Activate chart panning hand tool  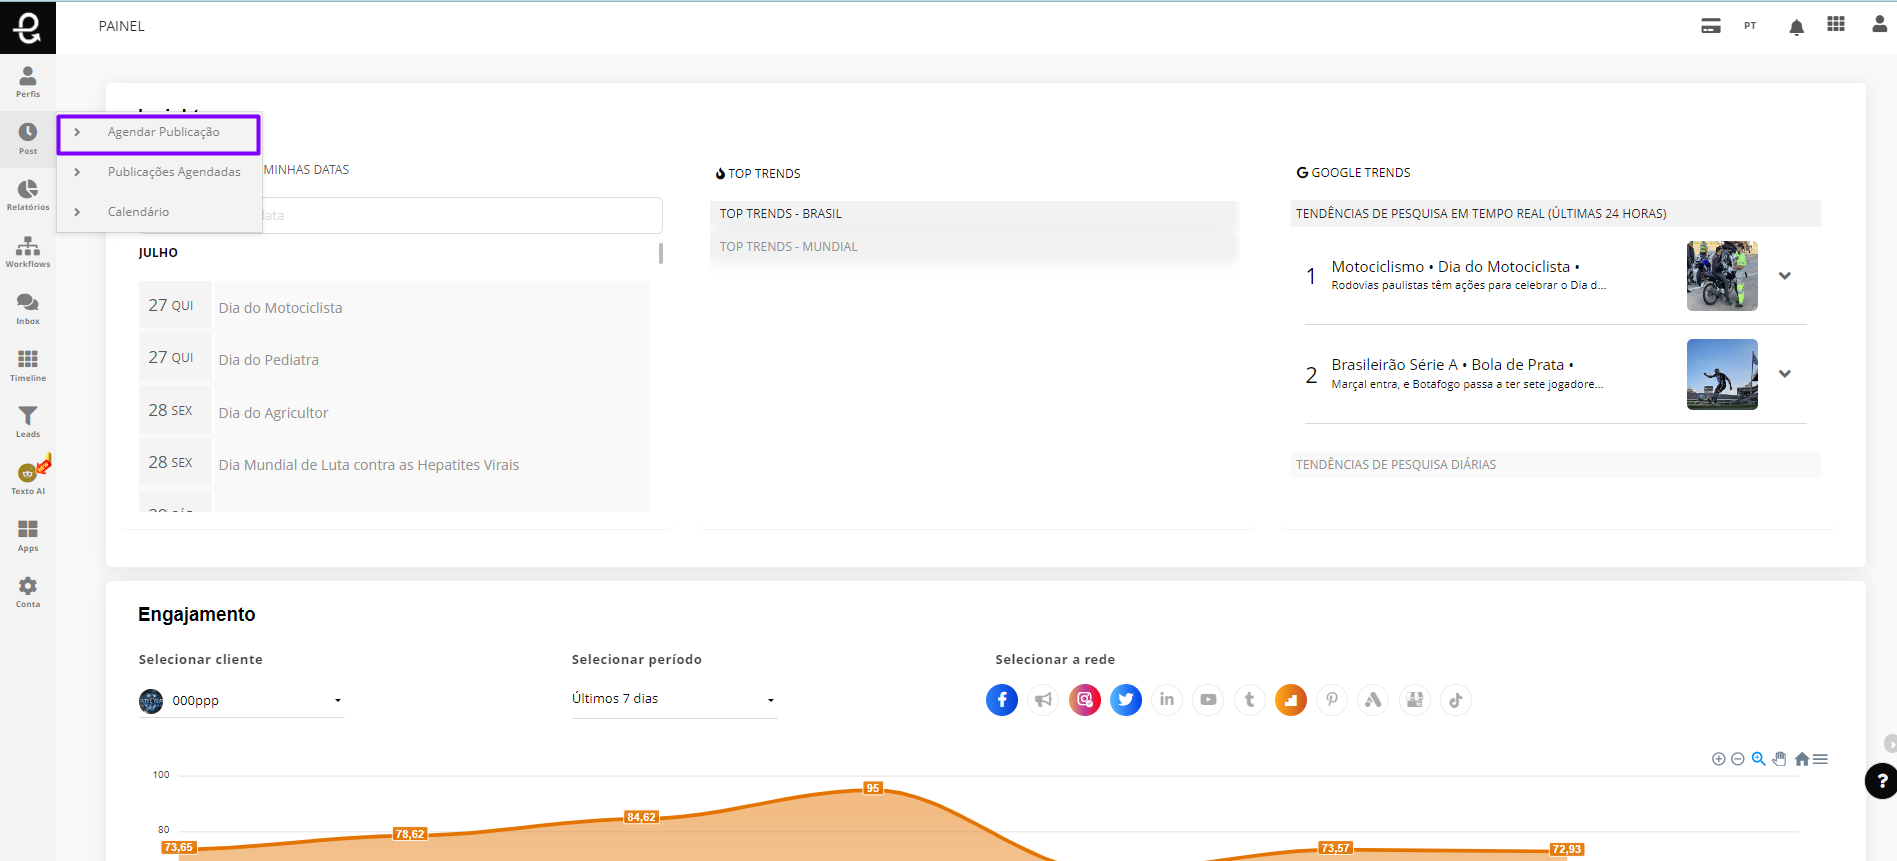click(1780, 759)
